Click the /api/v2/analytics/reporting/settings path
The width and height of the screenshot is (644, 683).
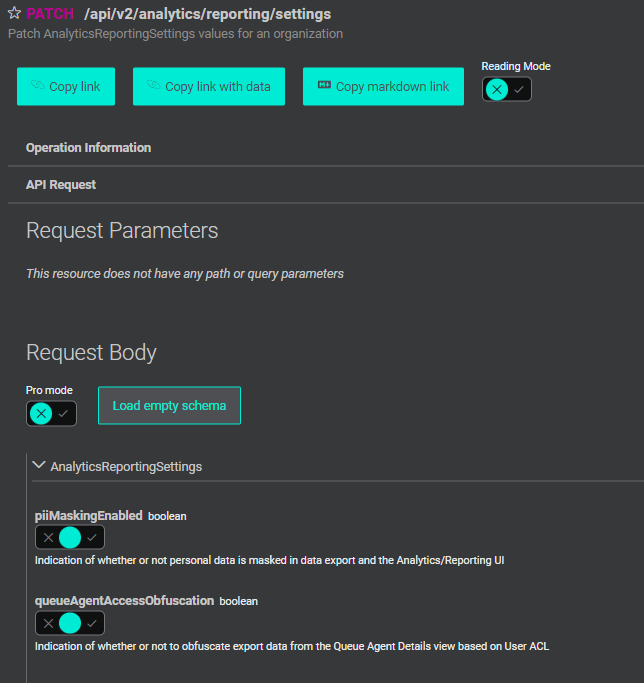(207, 14)
